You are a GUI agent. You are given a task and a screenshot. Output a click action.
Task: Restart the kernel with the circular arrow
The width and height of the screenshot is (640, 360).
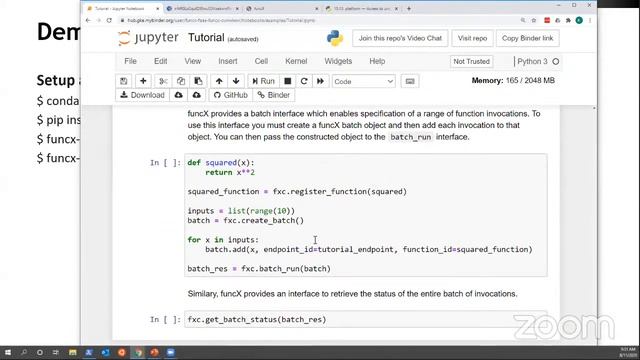coord(304,81)
